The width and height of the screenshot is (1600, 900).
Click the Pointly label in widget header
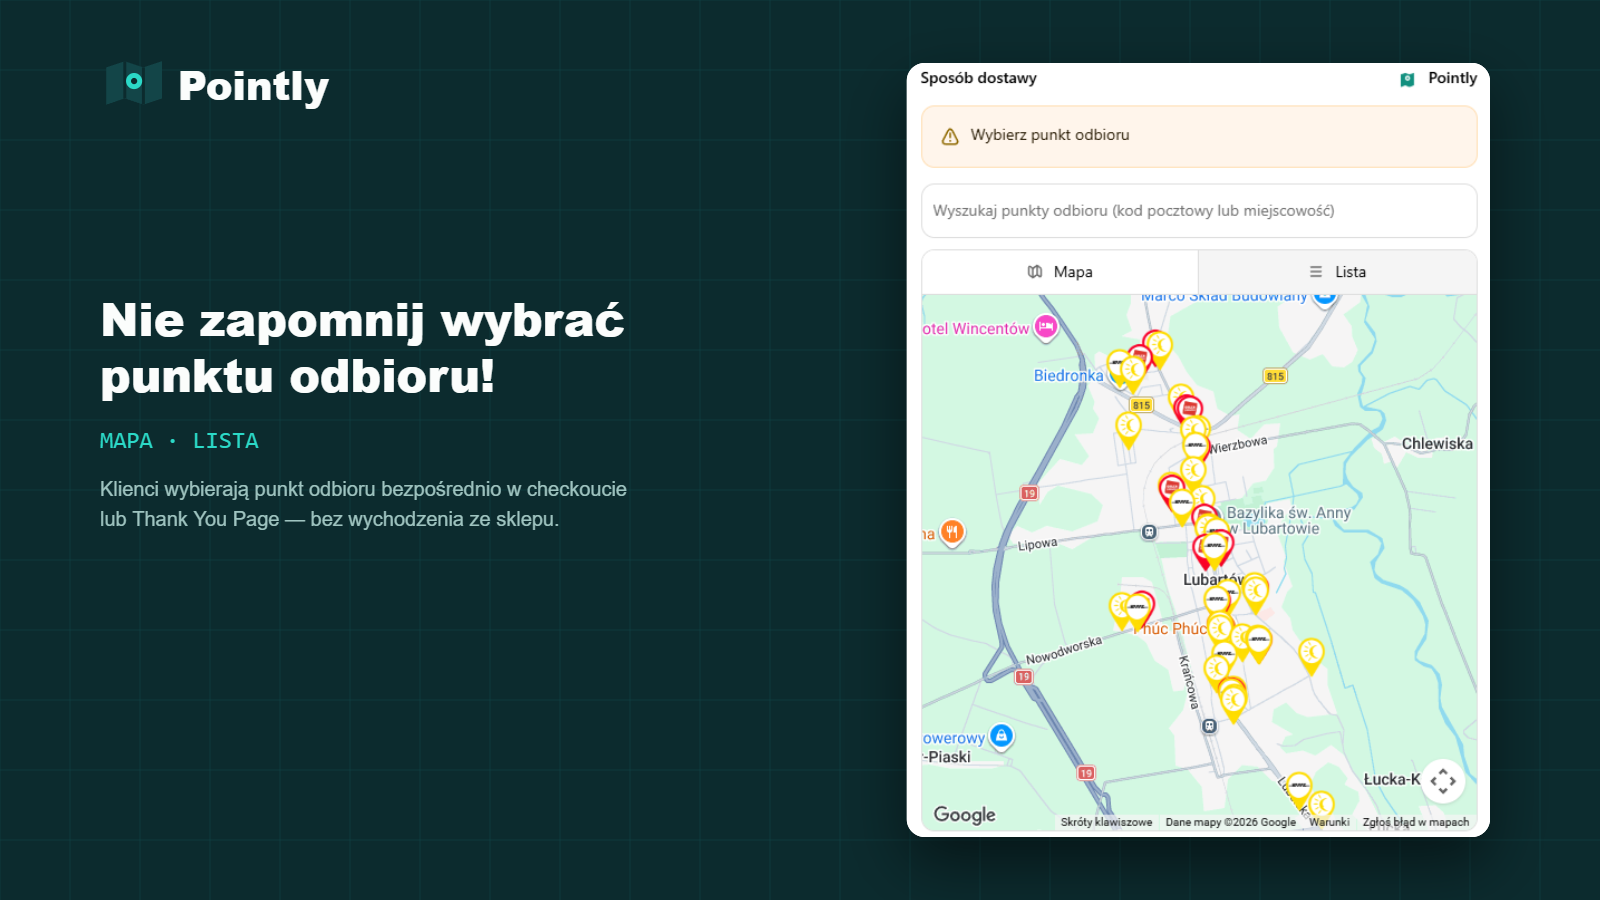(x=1452, y=78)
